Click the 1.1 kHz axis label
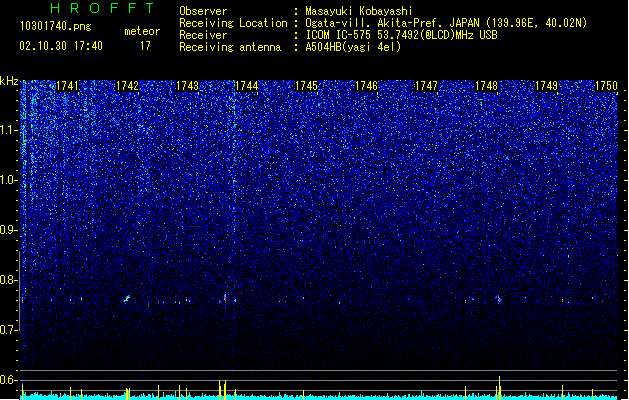 (9, 130)
